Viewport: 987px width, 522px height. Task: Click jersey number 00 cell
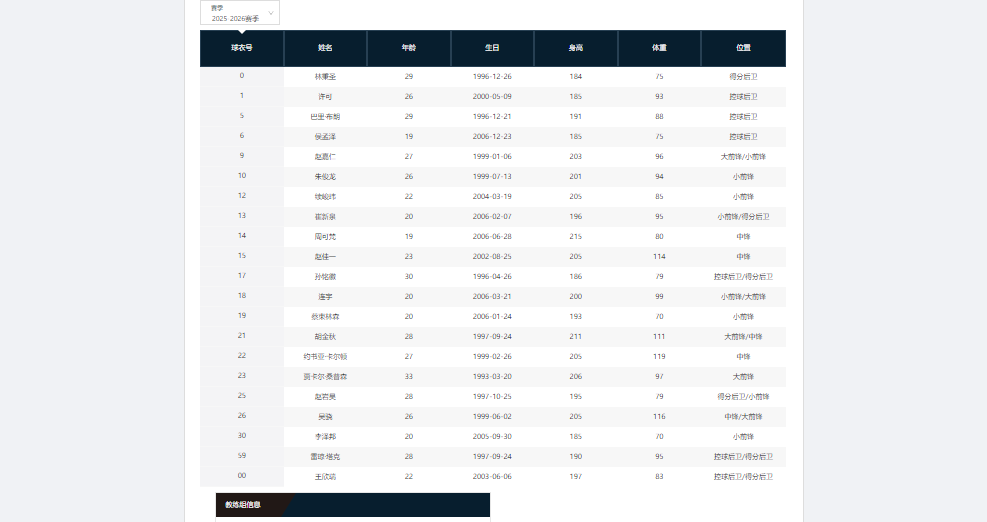coord(242,477)
